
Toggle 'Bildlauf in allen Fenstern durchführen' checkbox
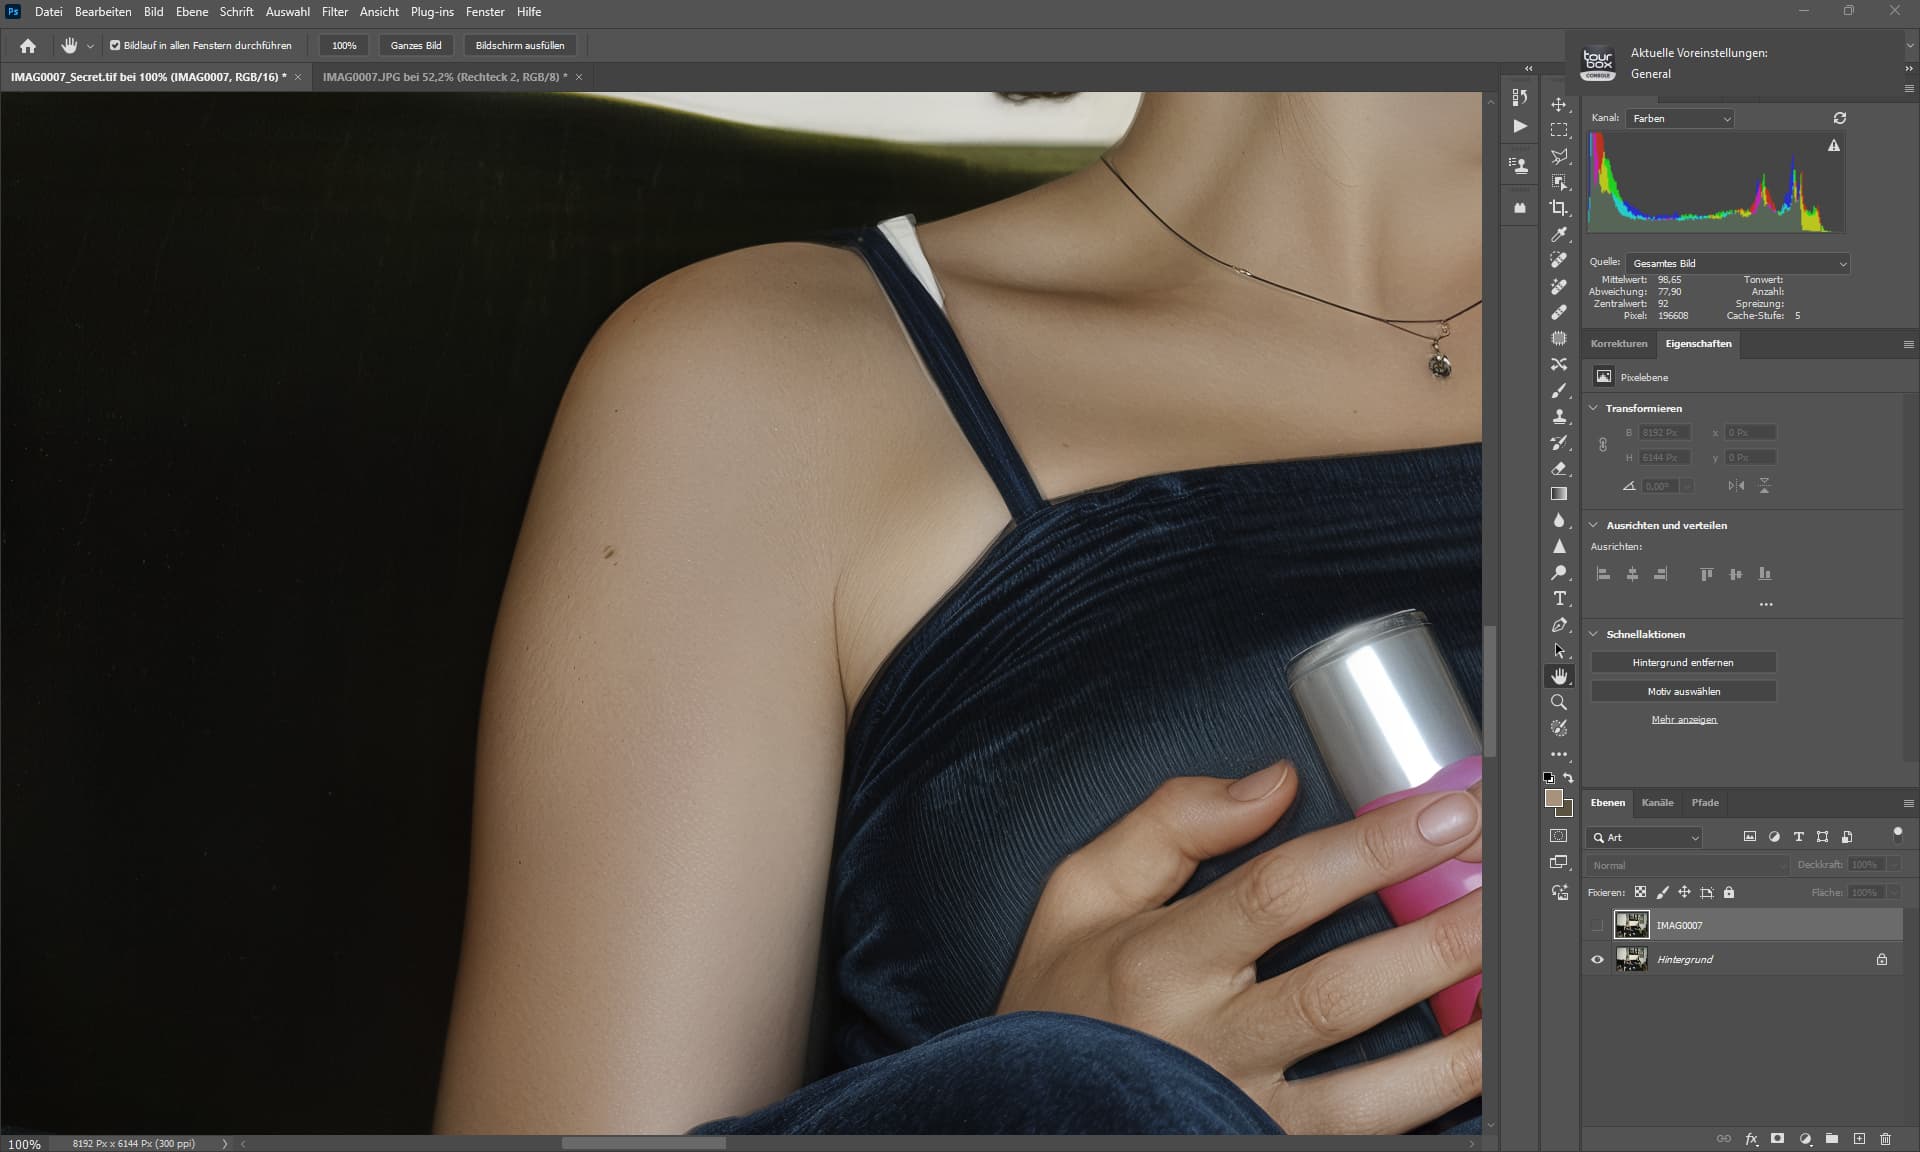pyautogui.click(x=115, y=45)
